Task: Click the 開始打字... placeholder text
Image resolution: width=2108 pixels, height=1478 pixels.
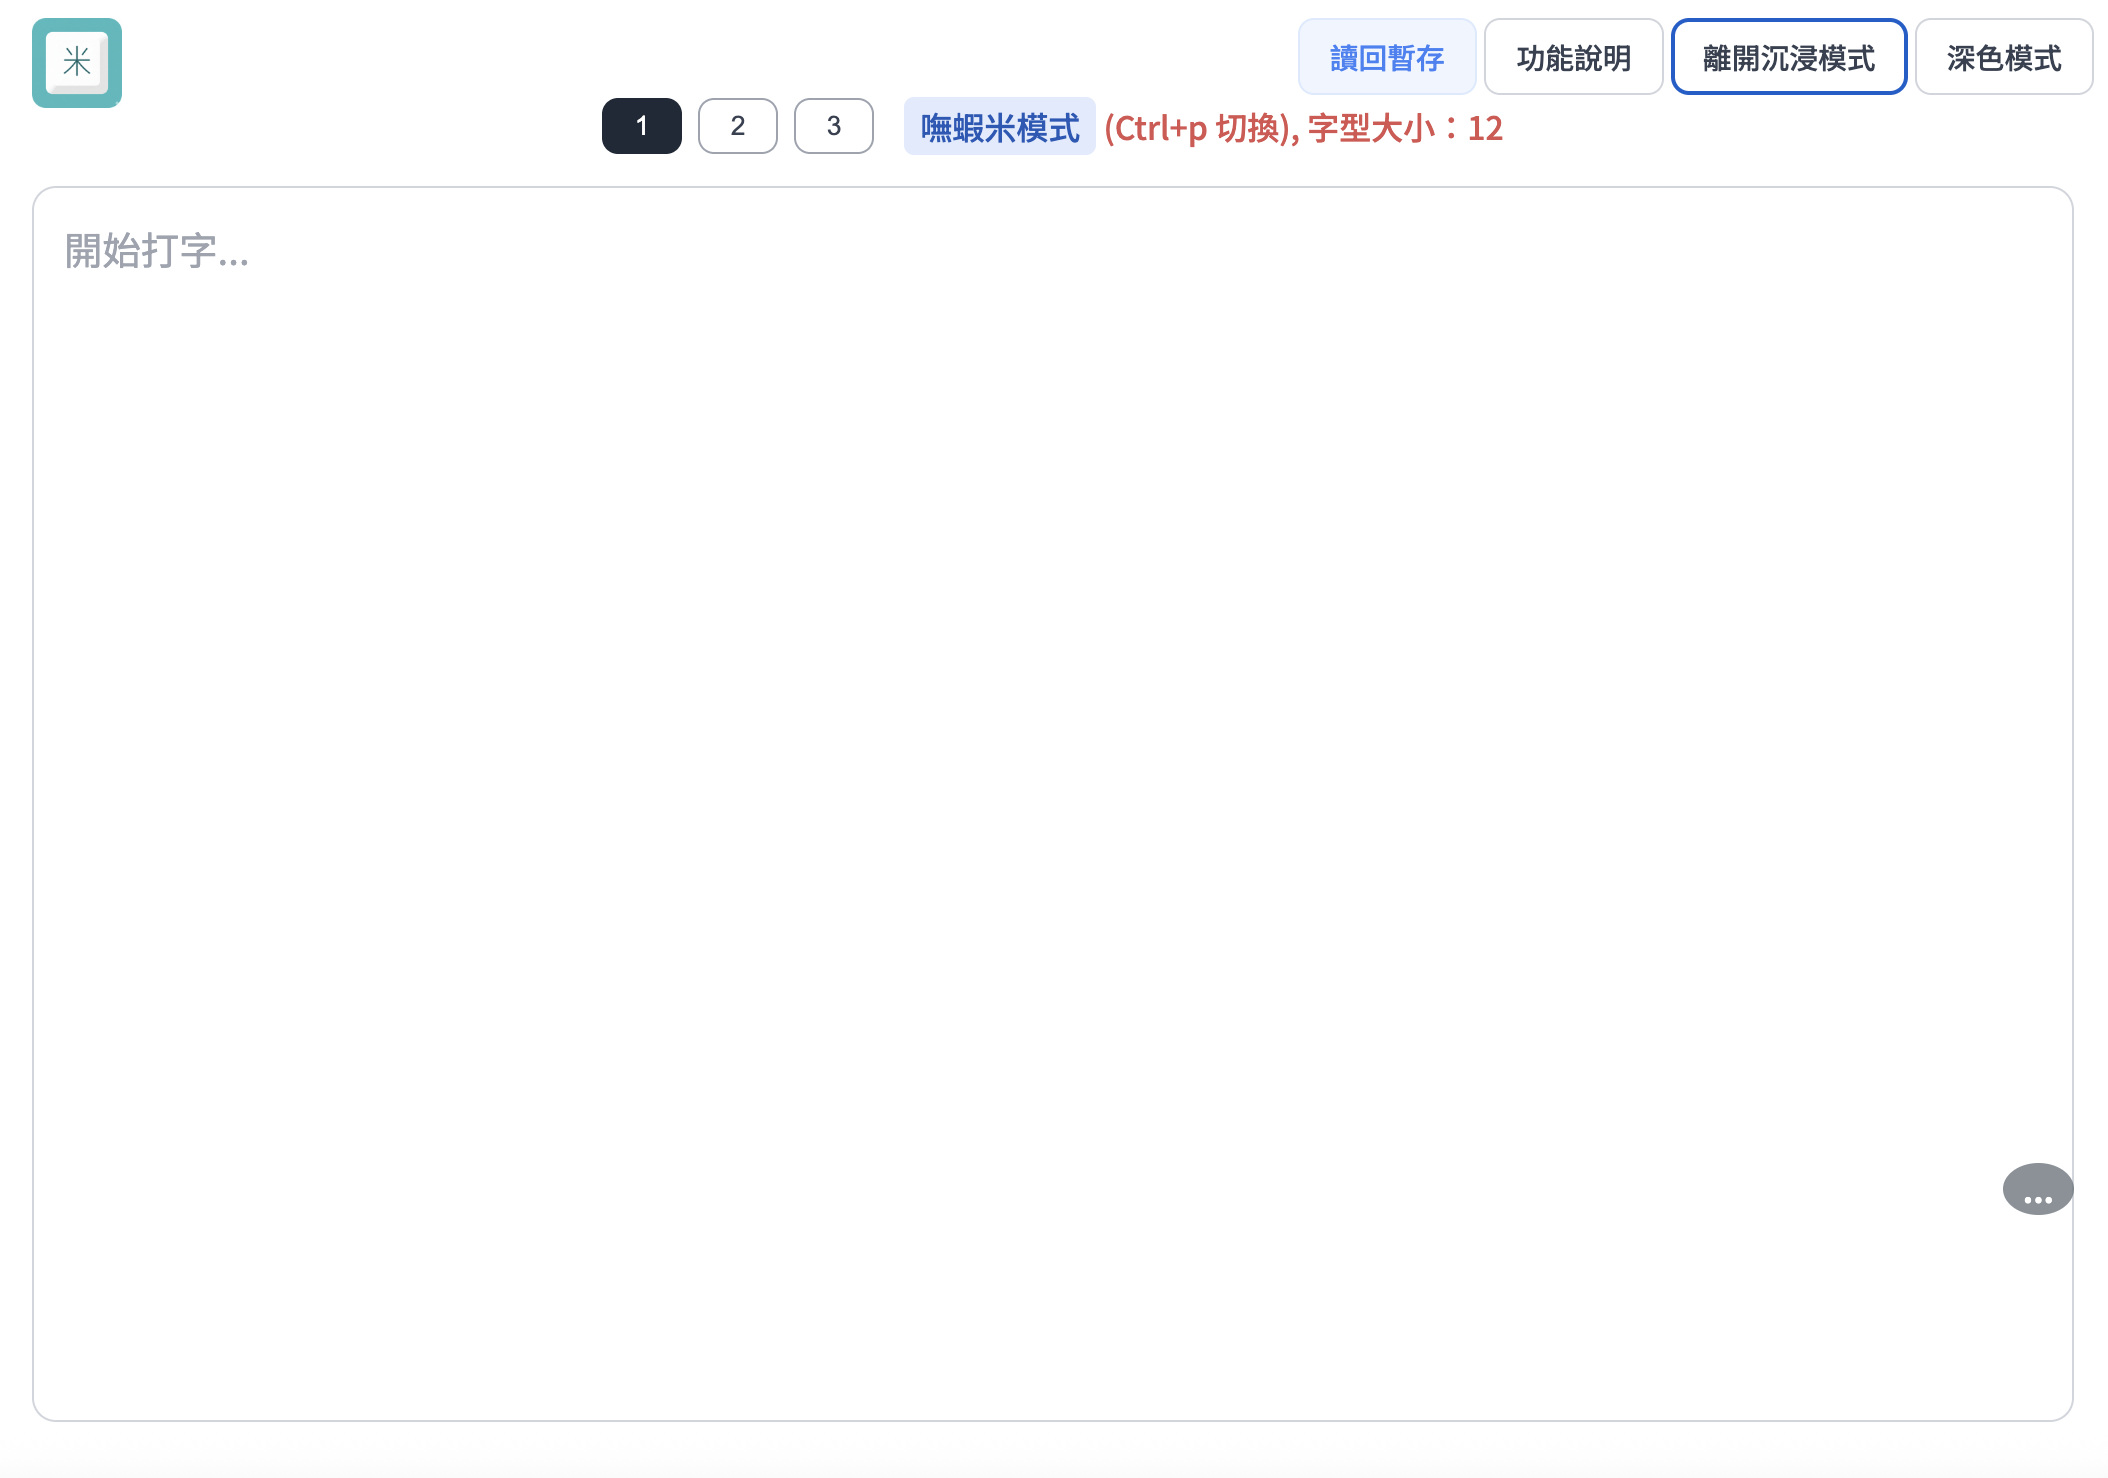Action: 157,251
